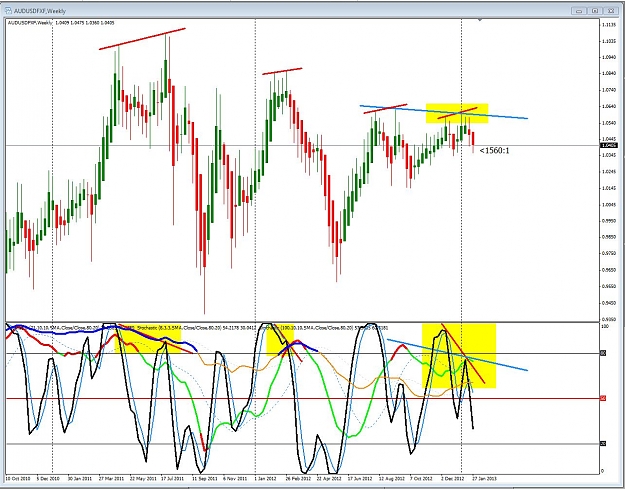Click the chart window icon in title bar
Viewport: 625px width, 489px height.
coord(8,11)
